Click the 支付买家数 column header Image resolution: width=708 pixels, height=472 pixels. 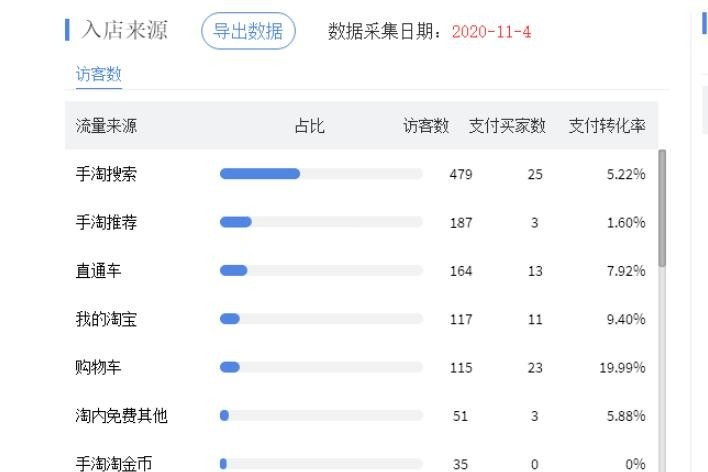(x=507, y=126)
